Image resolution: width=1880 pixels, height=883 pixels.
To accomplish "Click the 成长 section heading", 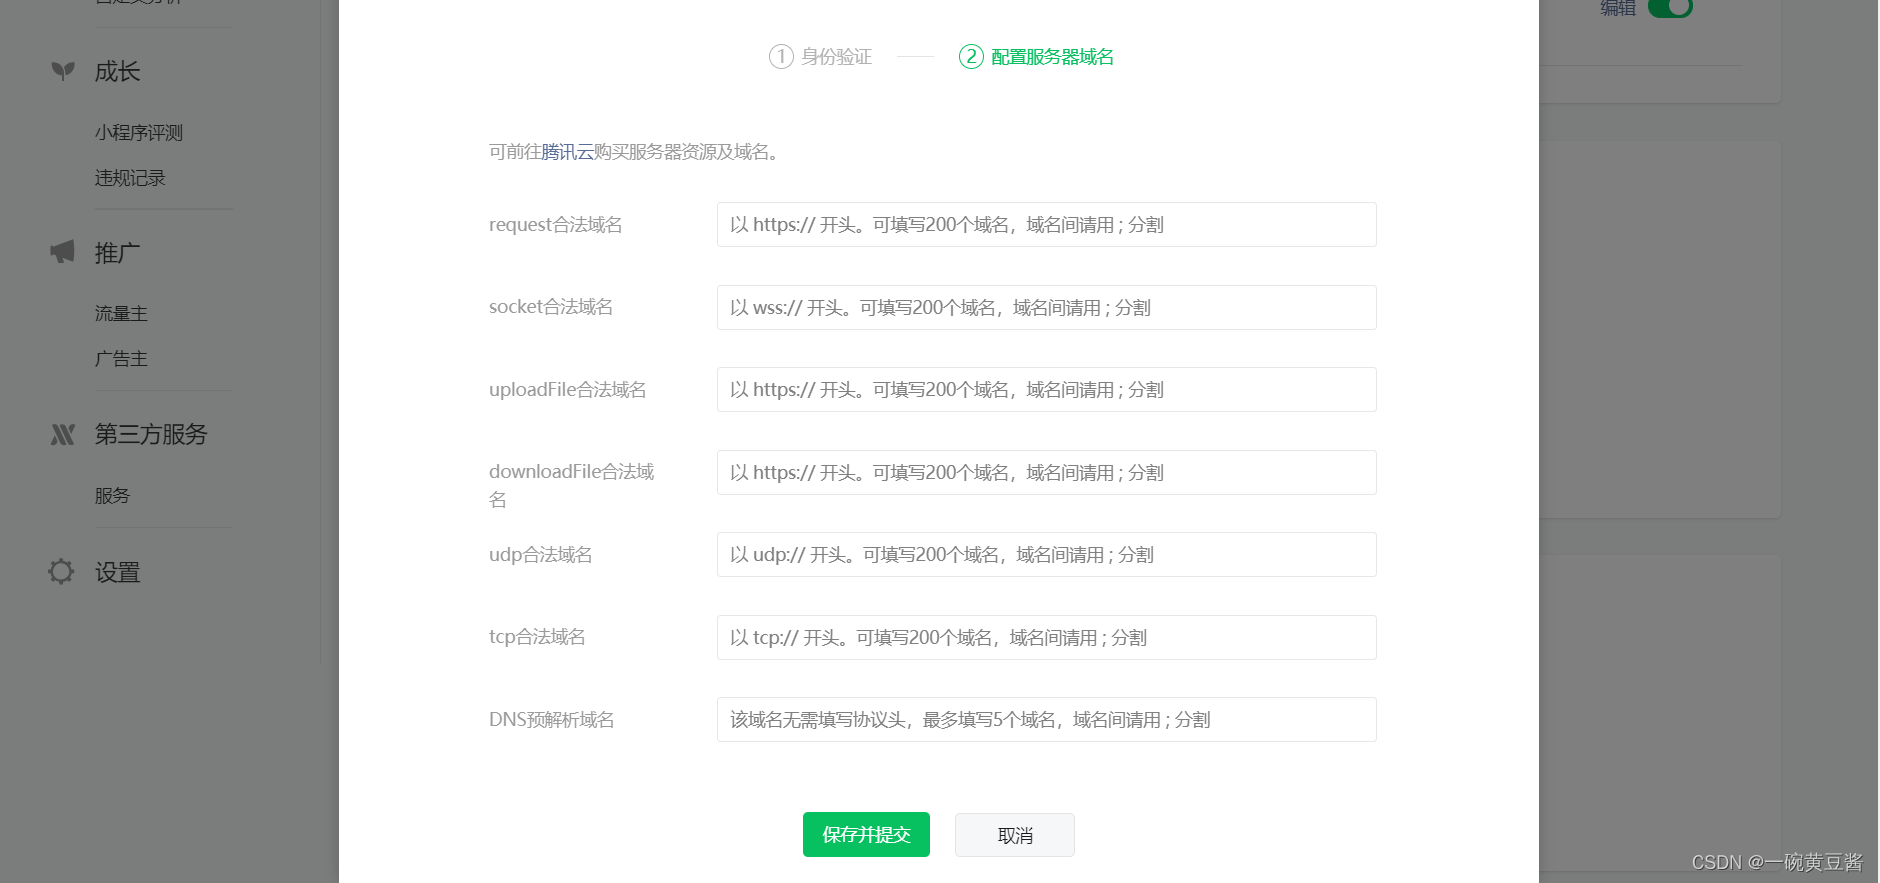I will click(117, 72).
